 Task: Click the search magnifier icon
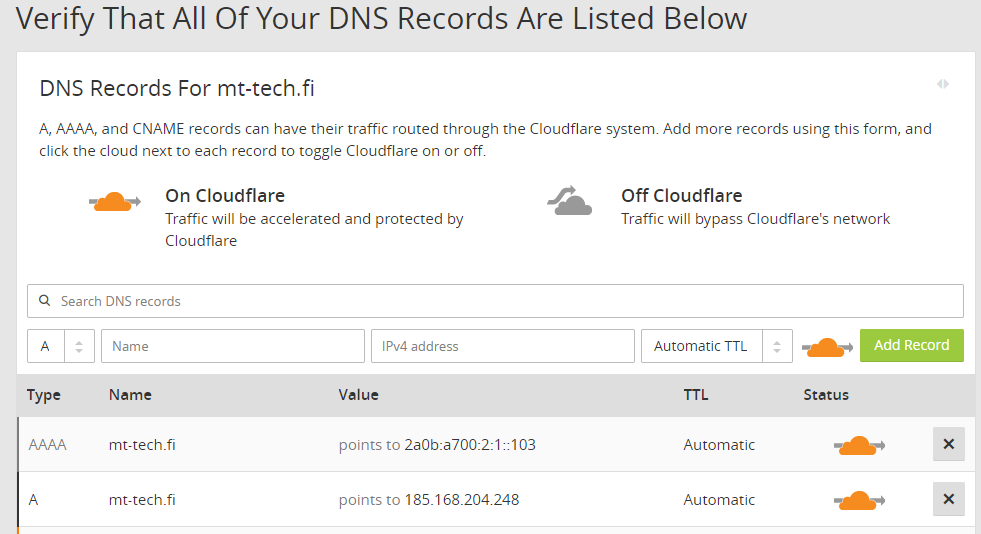click(45, 301)
